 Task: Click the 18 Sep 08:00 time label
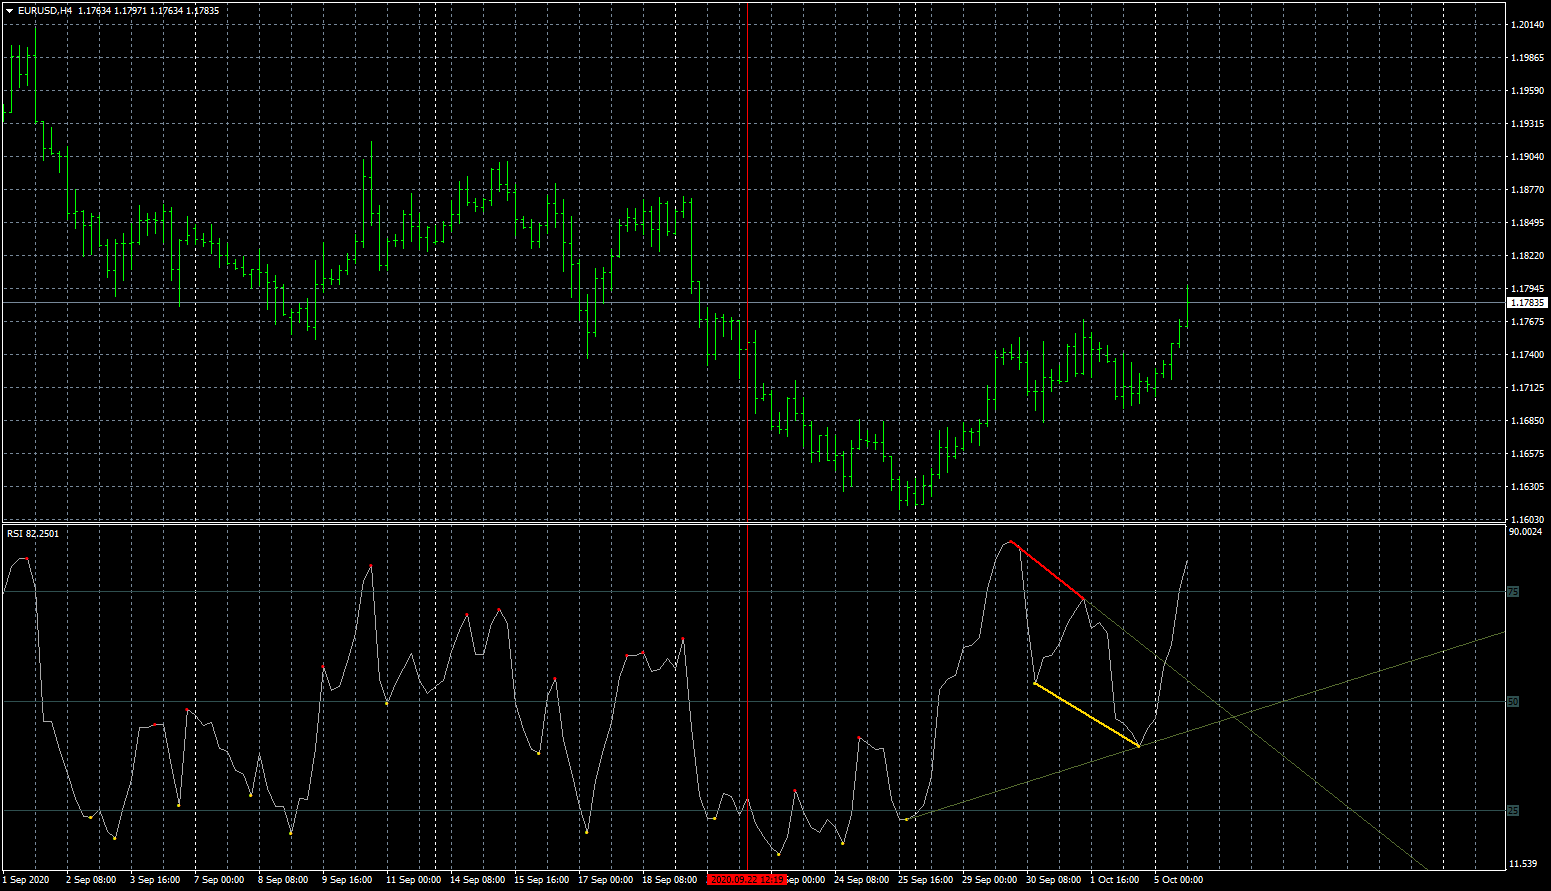670,880
